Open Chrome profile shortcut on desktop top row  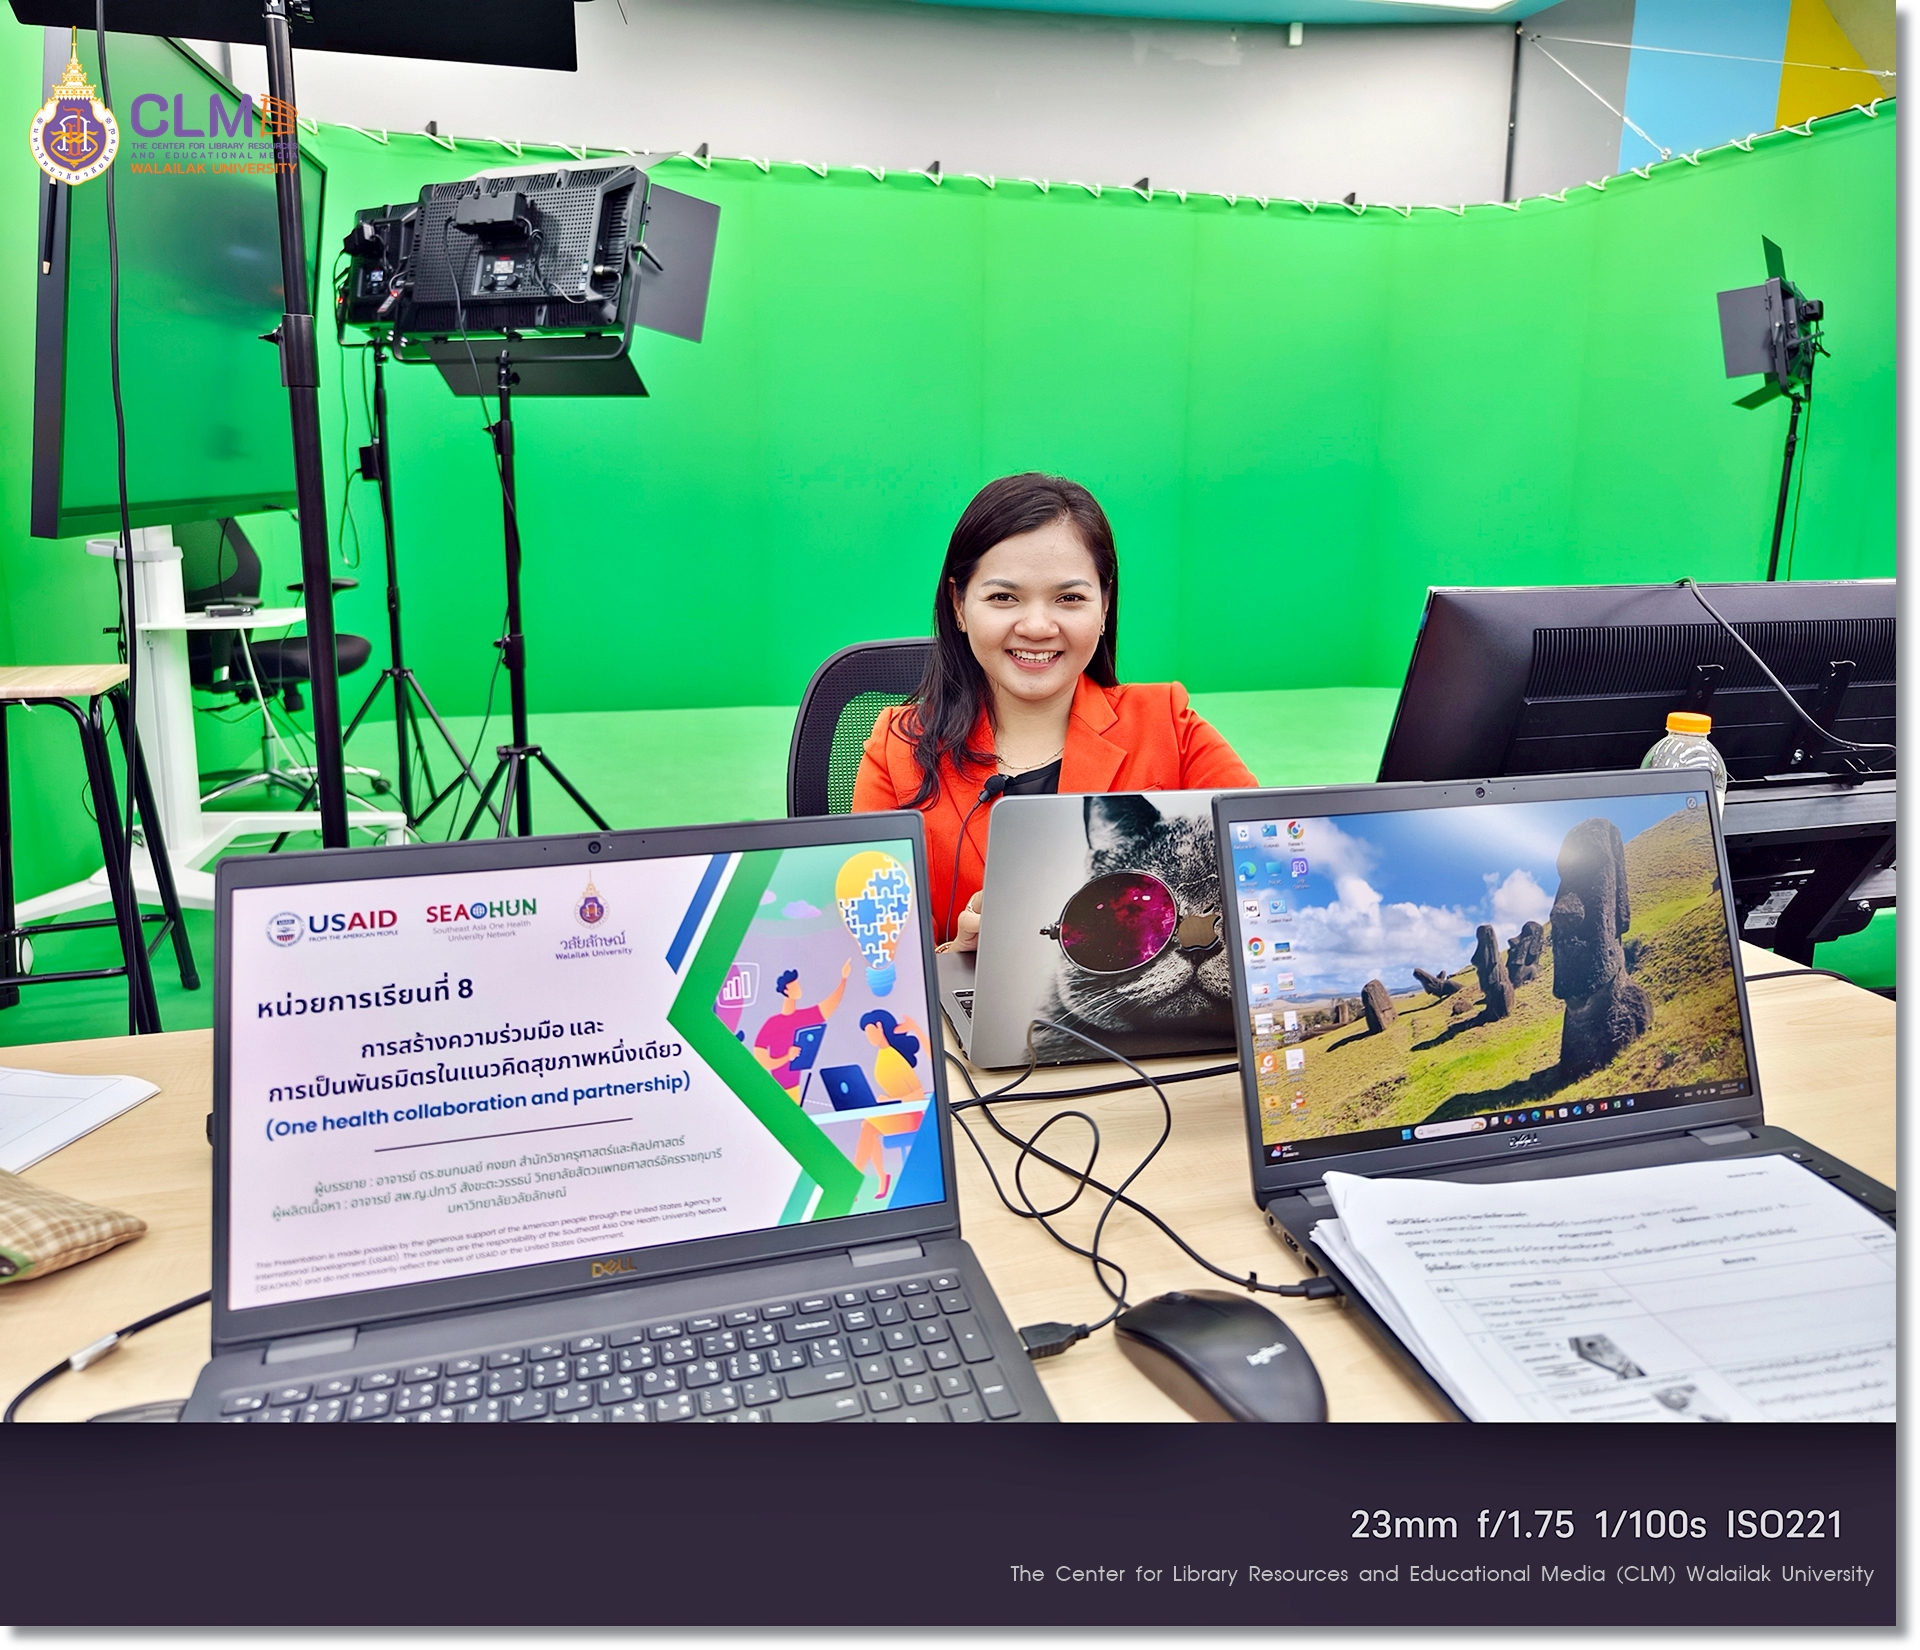click(1296, 830)
